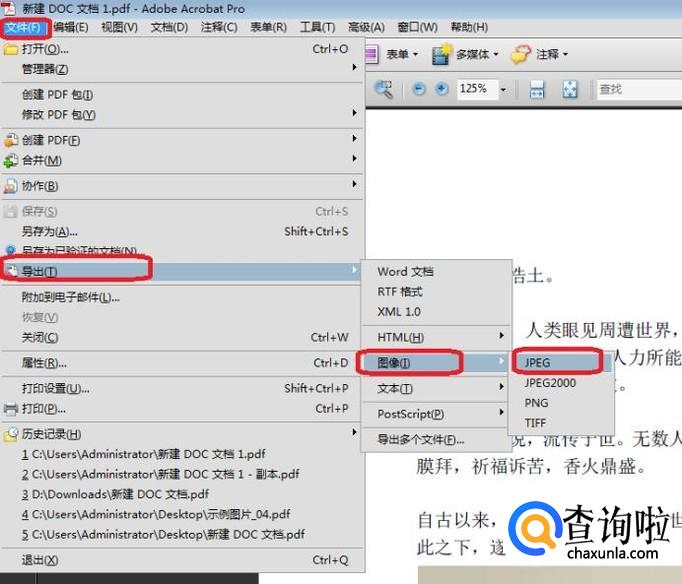Choose PNG from the image format list

click(536, 403)
